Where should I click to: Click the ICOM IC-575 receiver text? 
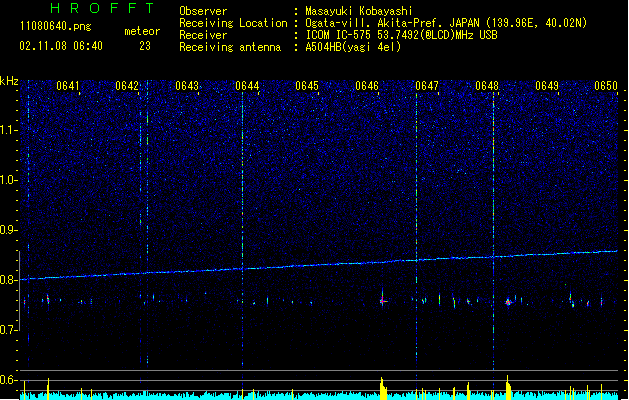pyautogui.click(x=401, y=35)
